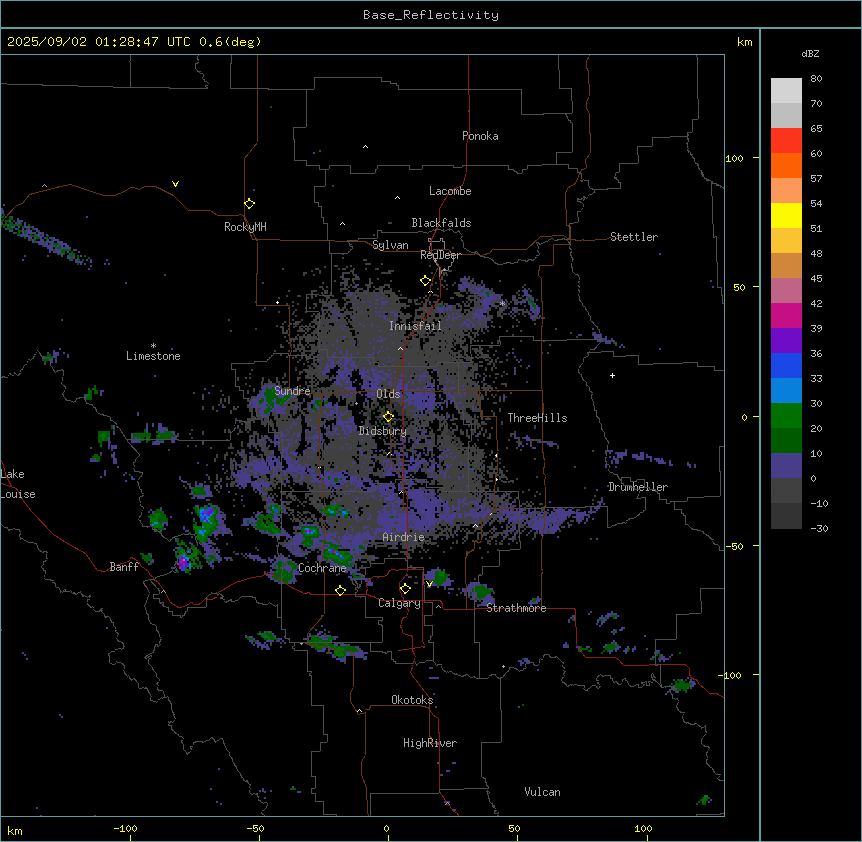862x842 pixels.
Task: Select the royal blue legend swatch near 36 dBZ
Action: [x=786, y=365]
